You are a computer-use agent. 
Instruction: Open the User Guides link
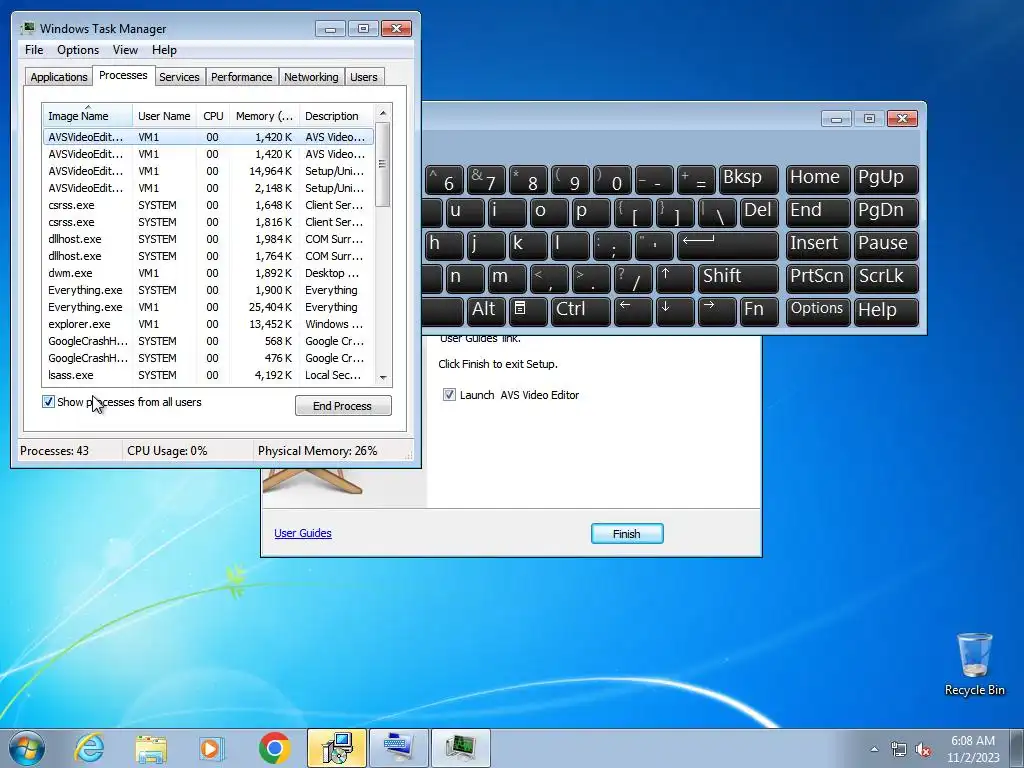click(303, 533)
